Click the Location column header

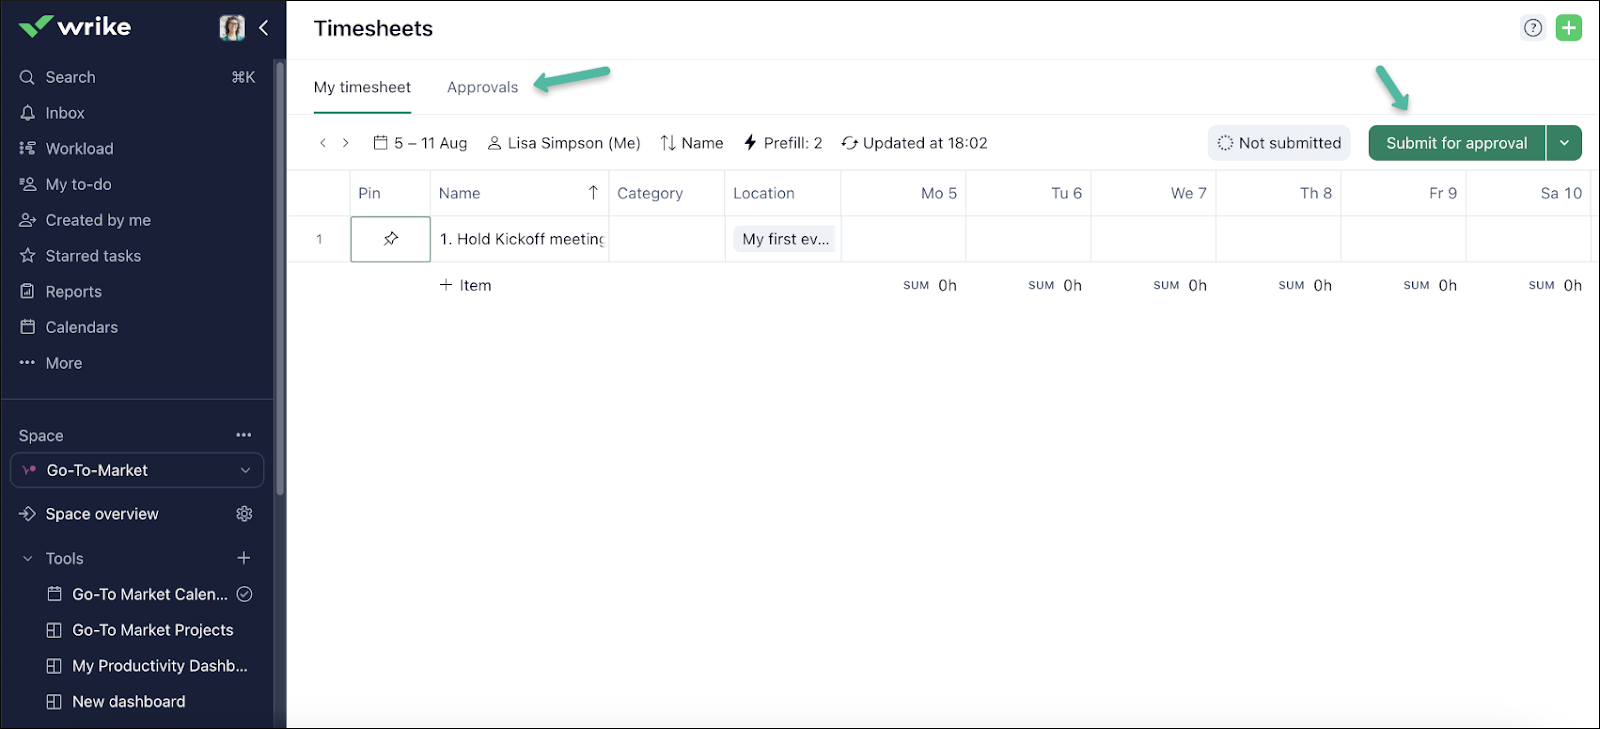782,193
